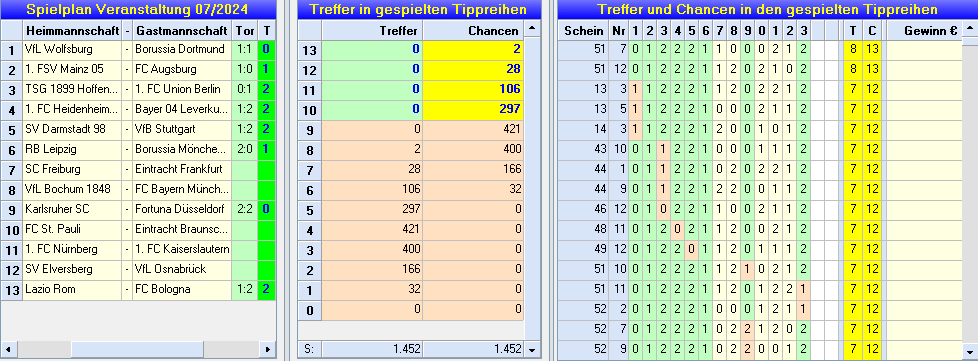This screenshot has width=978, height=361.
Task: Click row header 13 for Lazio Rom
Action: pyautogui.click(x=11, y=289)
